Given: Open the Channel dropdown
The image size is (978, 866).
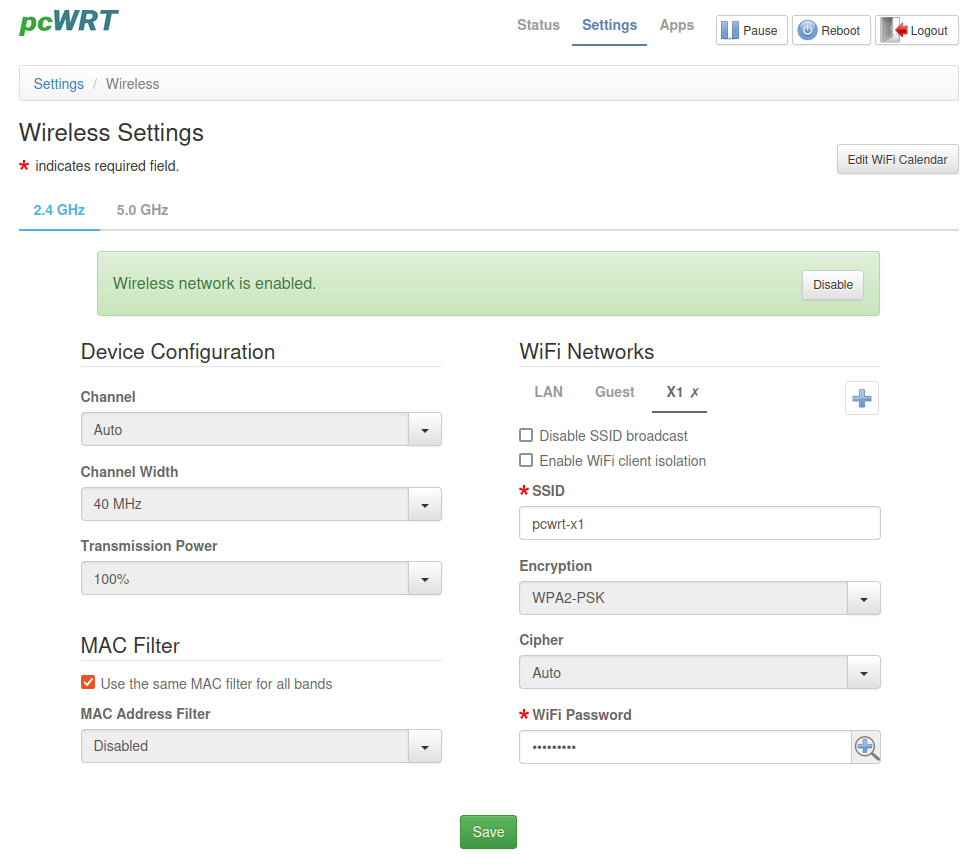Looking at the screenshot, I should click(260, 430).
